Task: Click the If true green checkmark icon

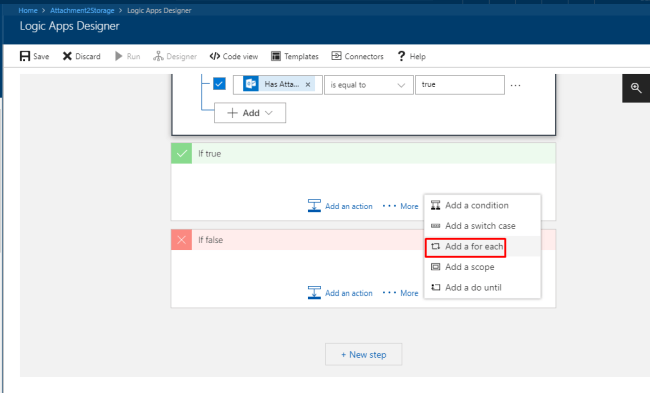Action: [182, 153]
